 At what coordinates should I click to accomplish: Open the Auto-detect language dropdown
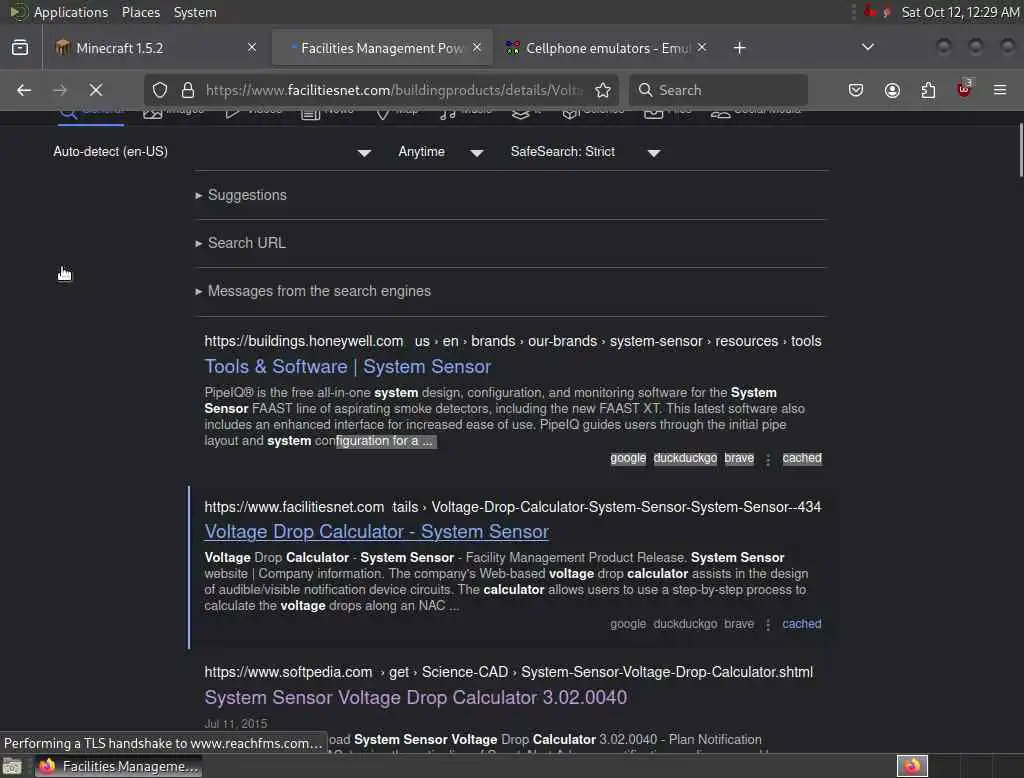click(x=212, y=152)
